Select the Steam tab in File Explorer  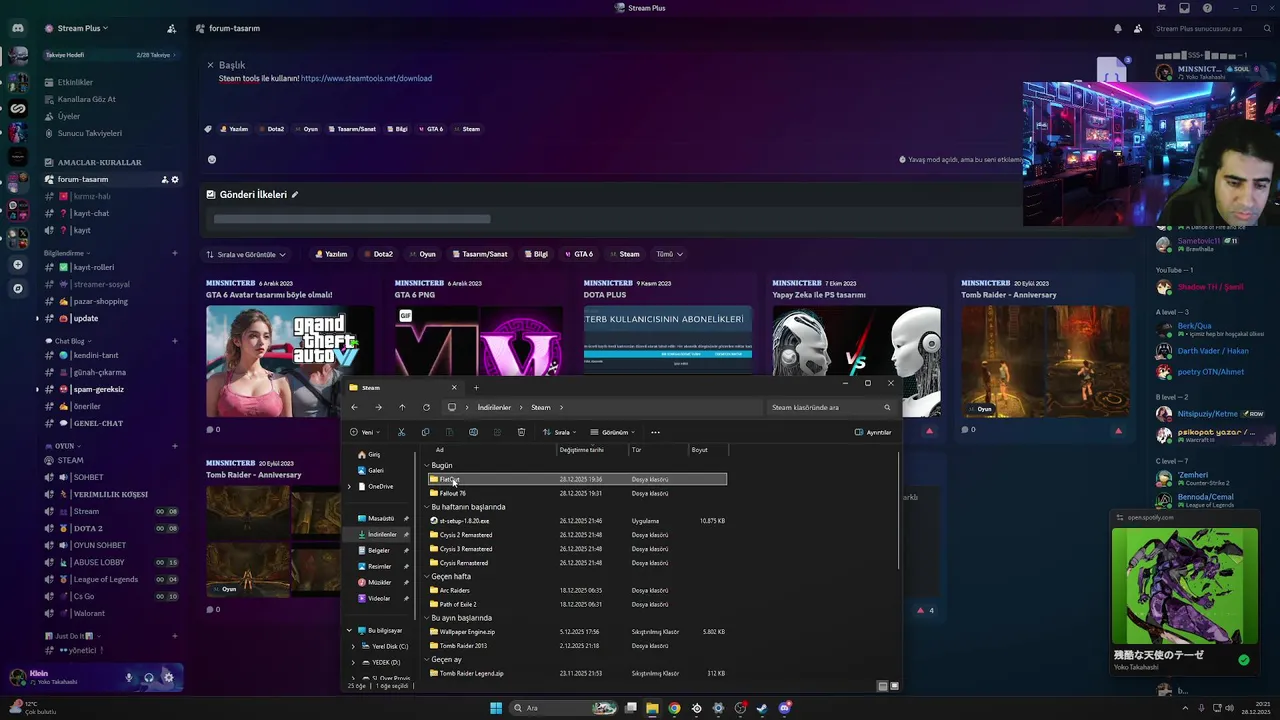(x=403, y=387)
